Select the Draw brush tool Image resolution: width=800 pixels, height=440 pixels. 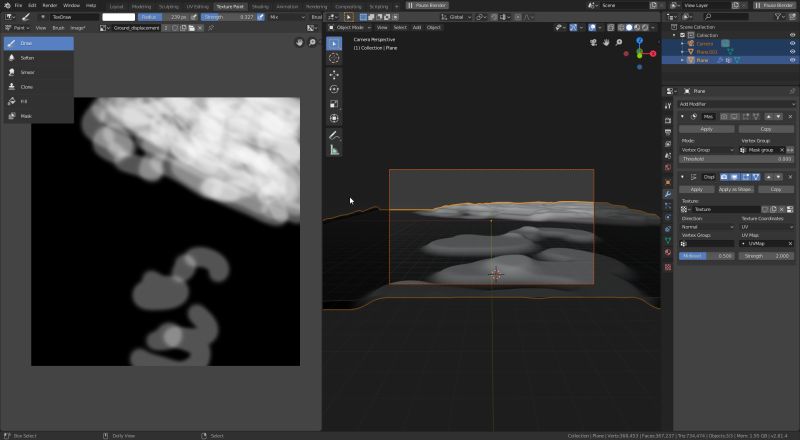pyautogui.click(x=39, y=43)
